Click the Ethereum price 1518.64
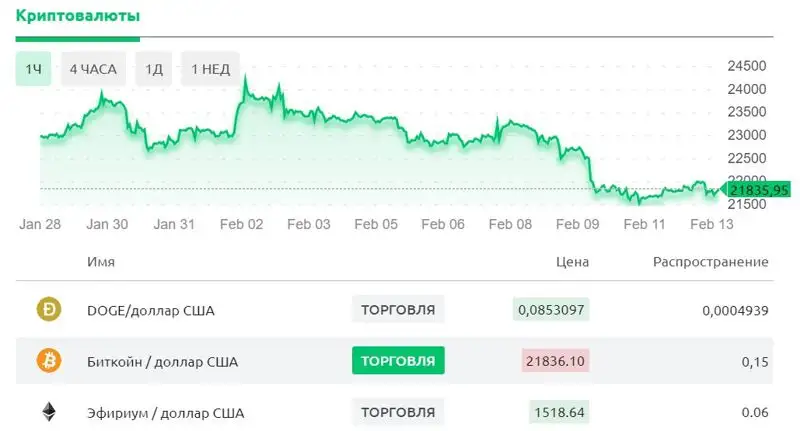The height and width of the screenshot is (431, 800). (559, 412)
